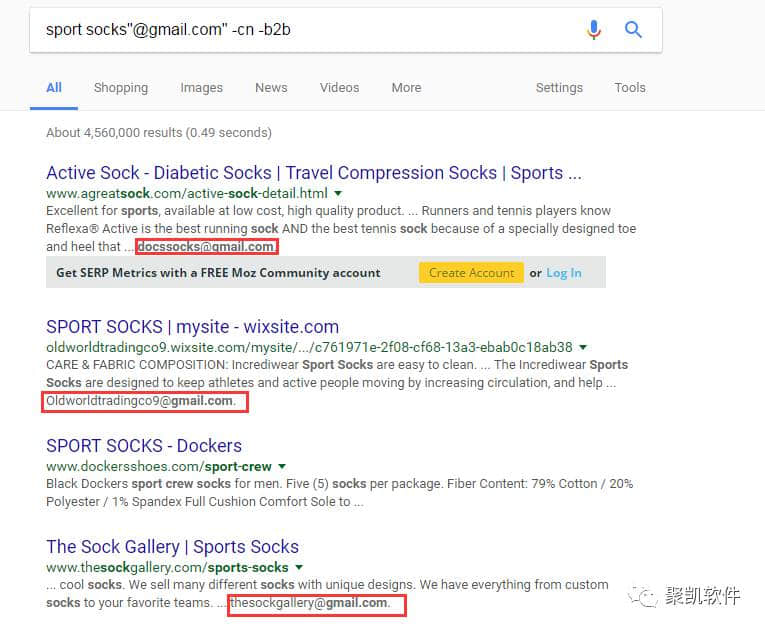This screenshot has height=629, width=765.
Task: Expand dropdown arrow beside thesockgallery.com URL
Action: [x=299, y=568]
